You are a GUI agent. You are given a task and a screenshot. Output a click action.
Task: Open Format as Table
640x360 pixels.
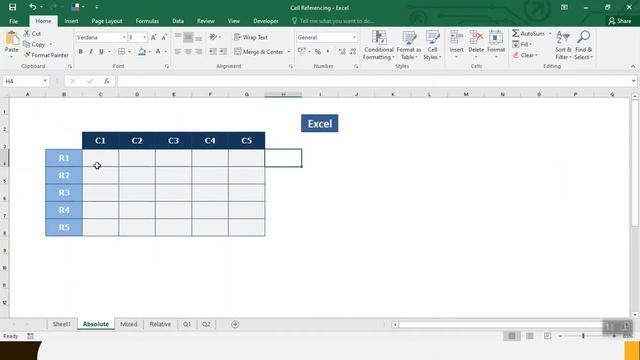click(x=409, y=45)
